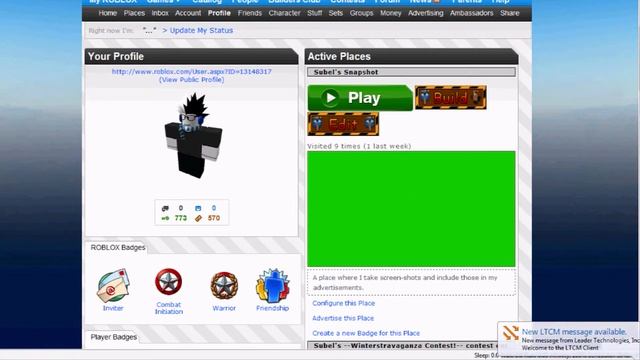
Task: Open the Money navigation item
Action: tap(391, 13)
